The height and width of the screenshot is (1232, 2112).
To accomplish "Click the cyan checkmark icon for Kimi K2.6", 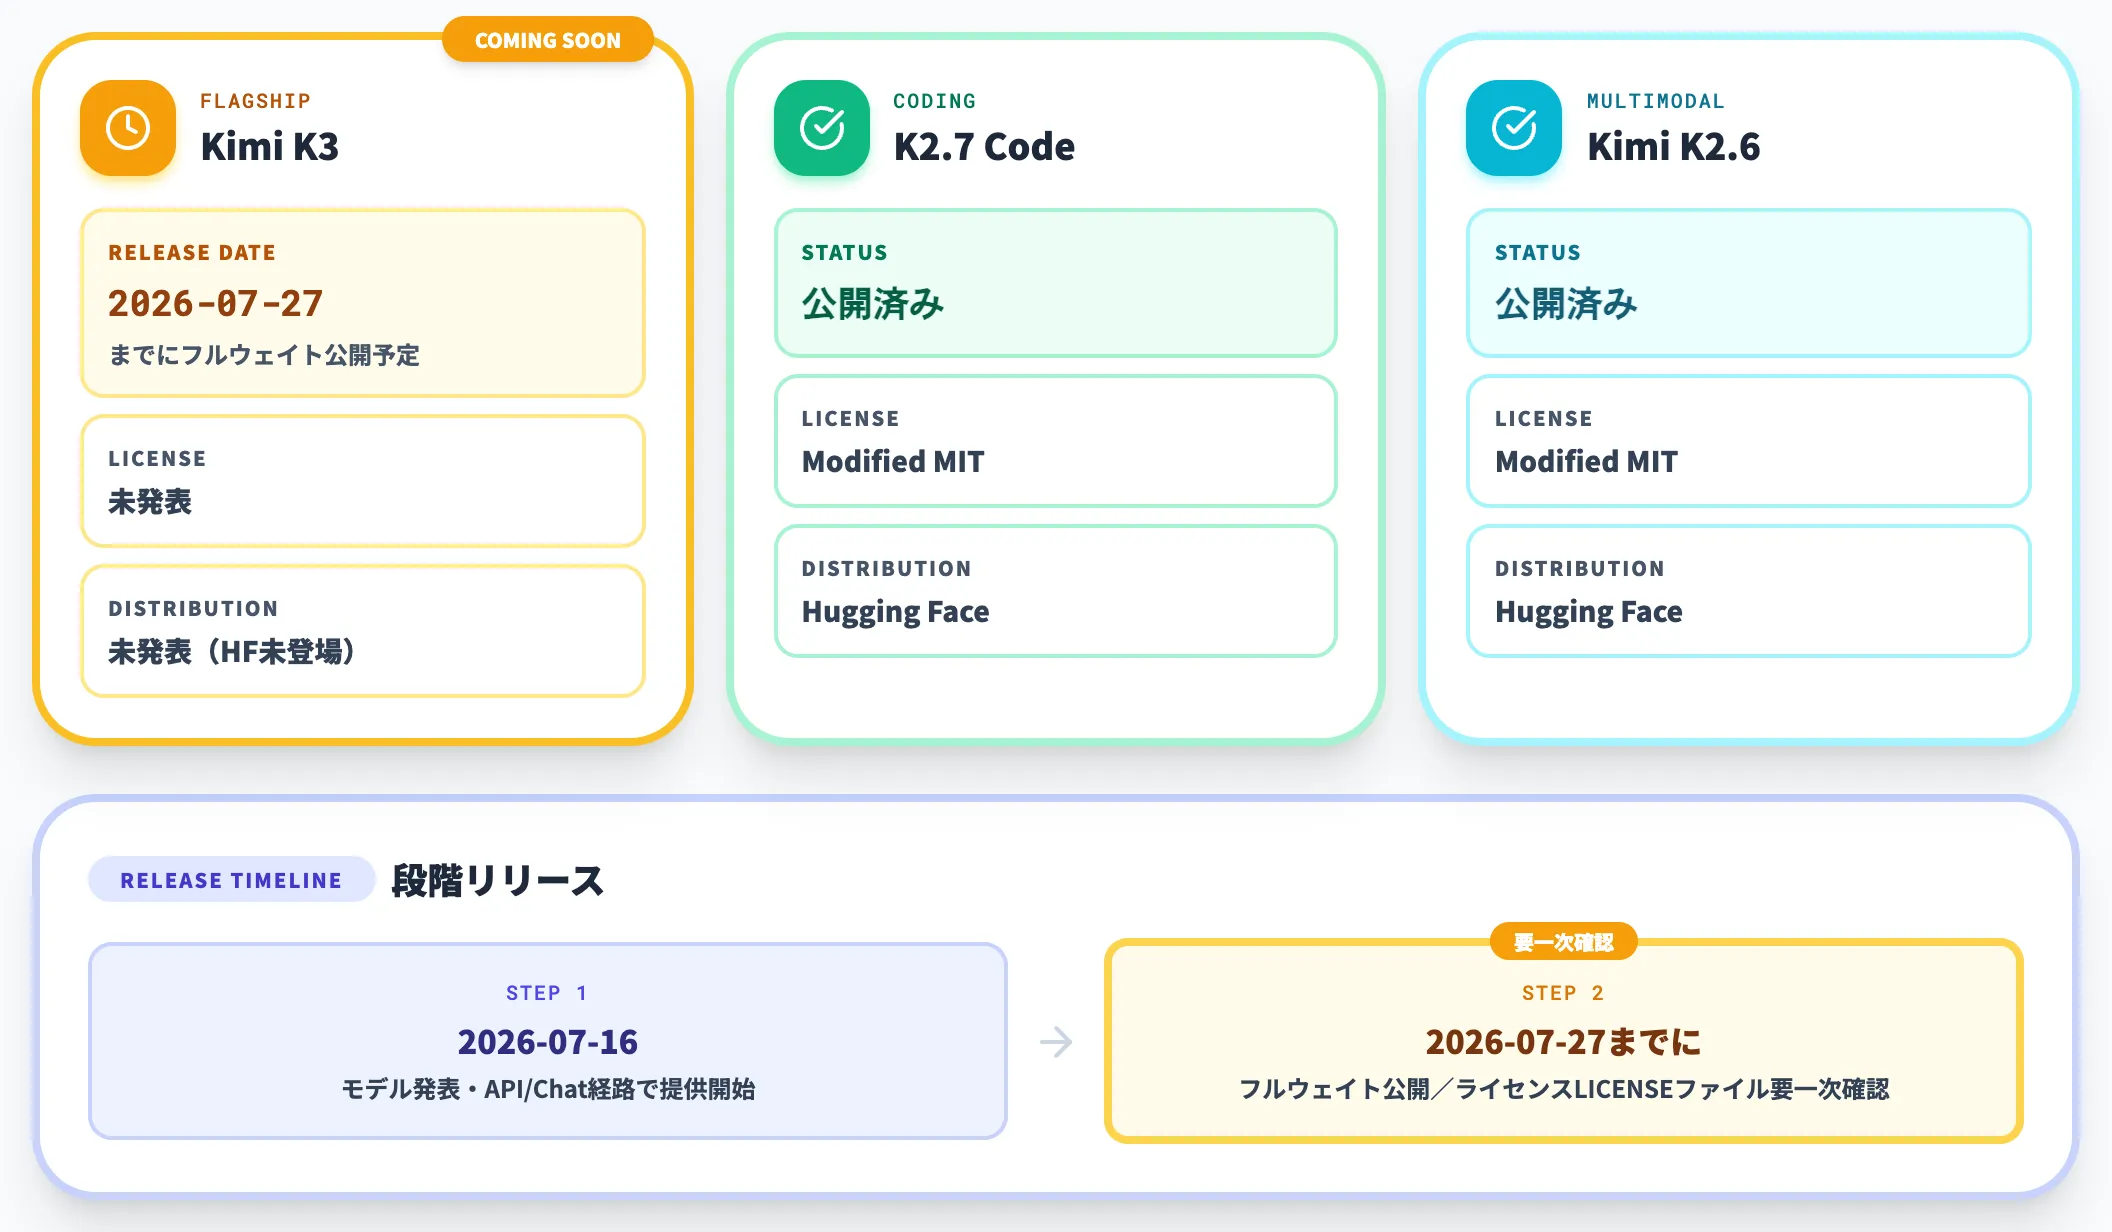I will [x=1514, y=128].
